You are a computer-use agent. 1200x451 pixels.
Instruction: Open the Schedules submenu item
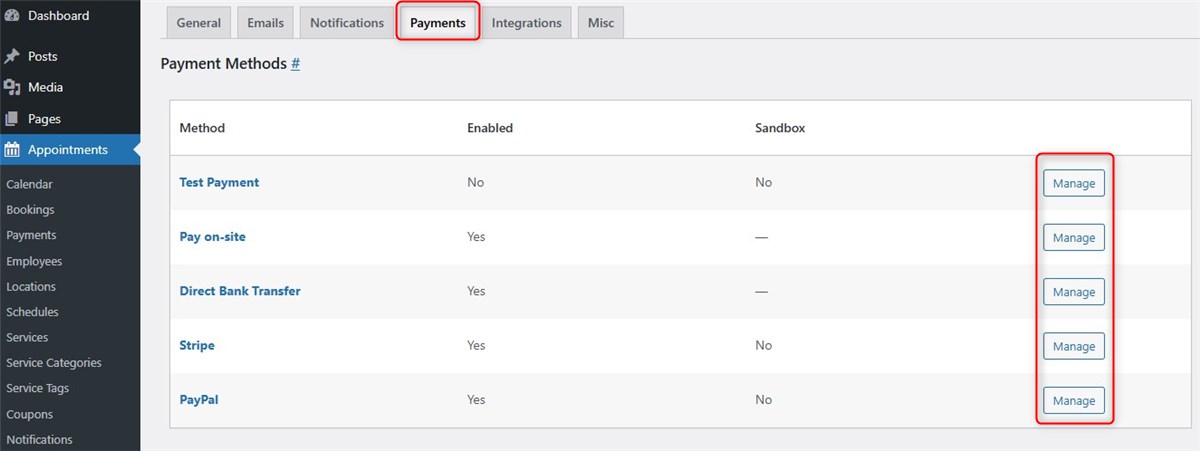point(32,312)
